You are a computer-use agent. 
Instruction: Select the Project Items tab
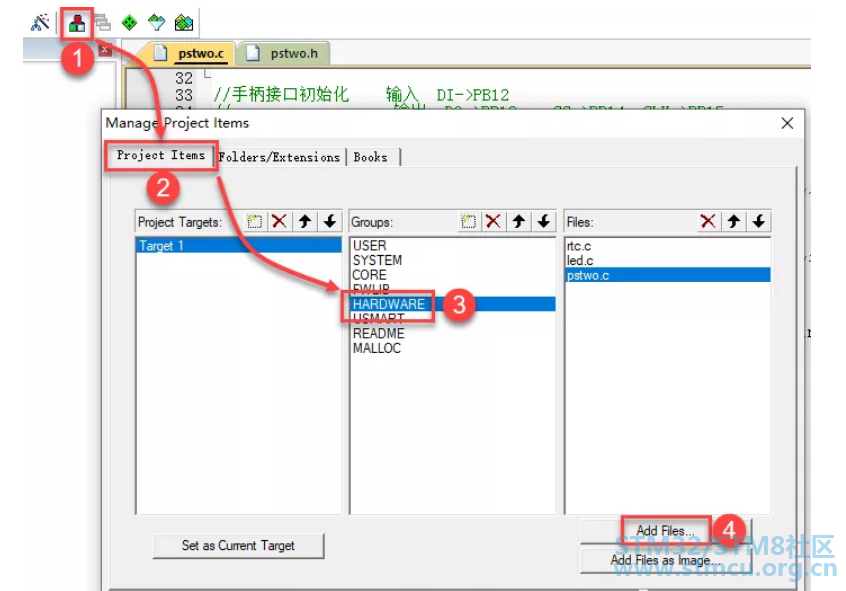point(161,155)
